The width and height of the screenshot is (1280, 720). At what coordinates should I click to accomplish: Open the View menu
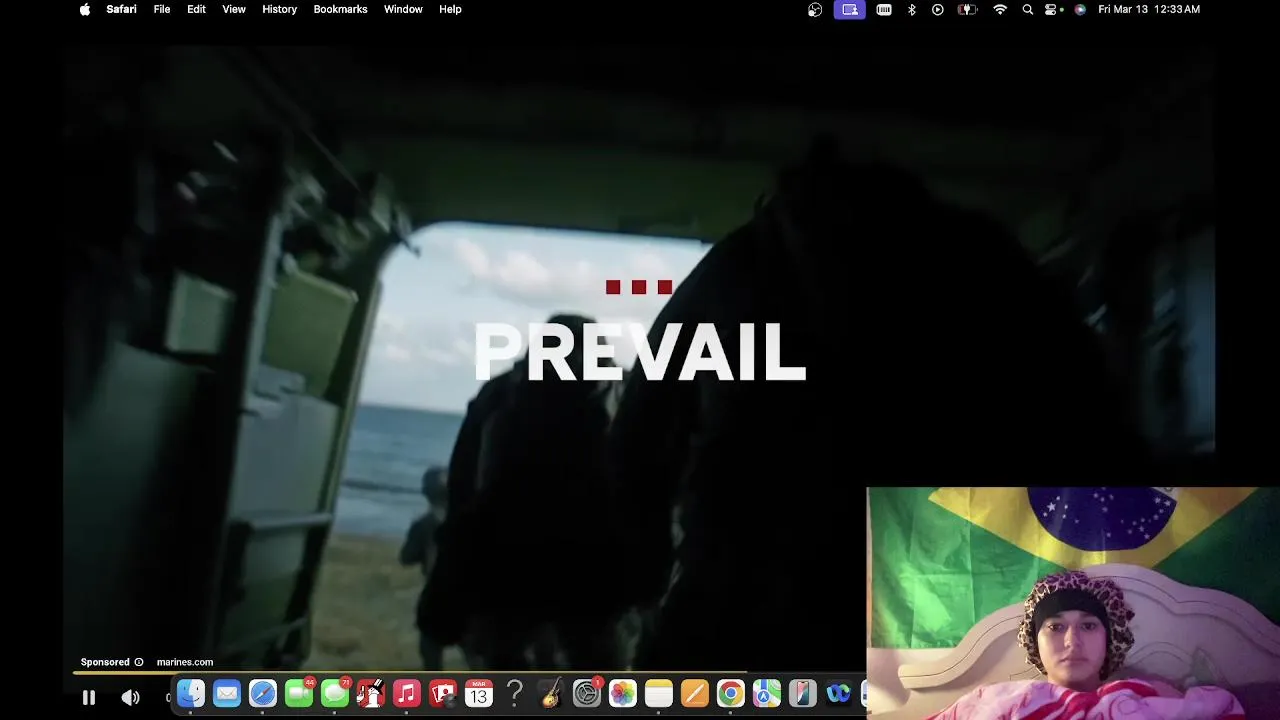point(234,9)
